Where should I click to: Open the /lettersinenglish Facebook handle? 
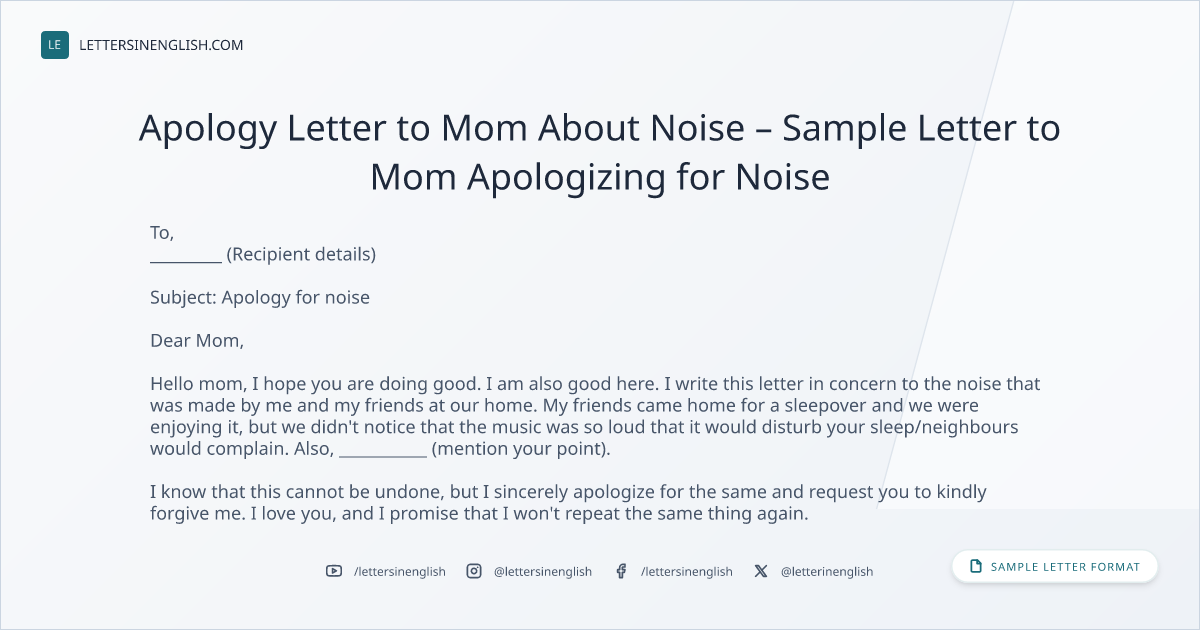coord(687,571)
